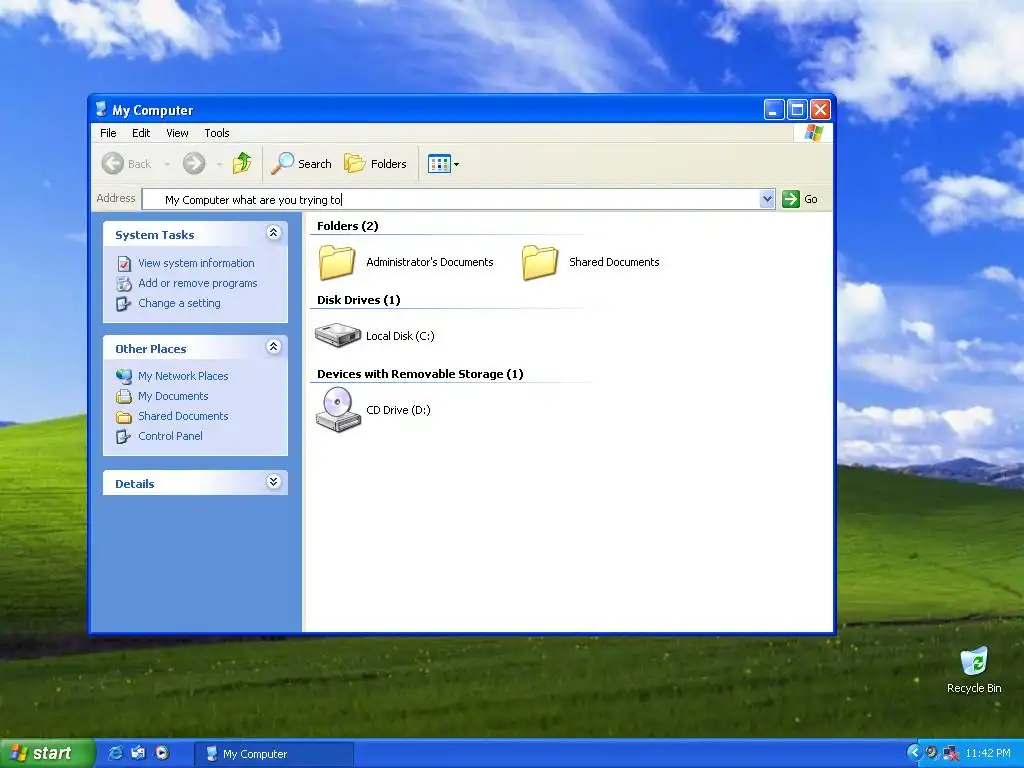Click the taskbar clock showing 11:42 PM

click(x=987, y=754)
